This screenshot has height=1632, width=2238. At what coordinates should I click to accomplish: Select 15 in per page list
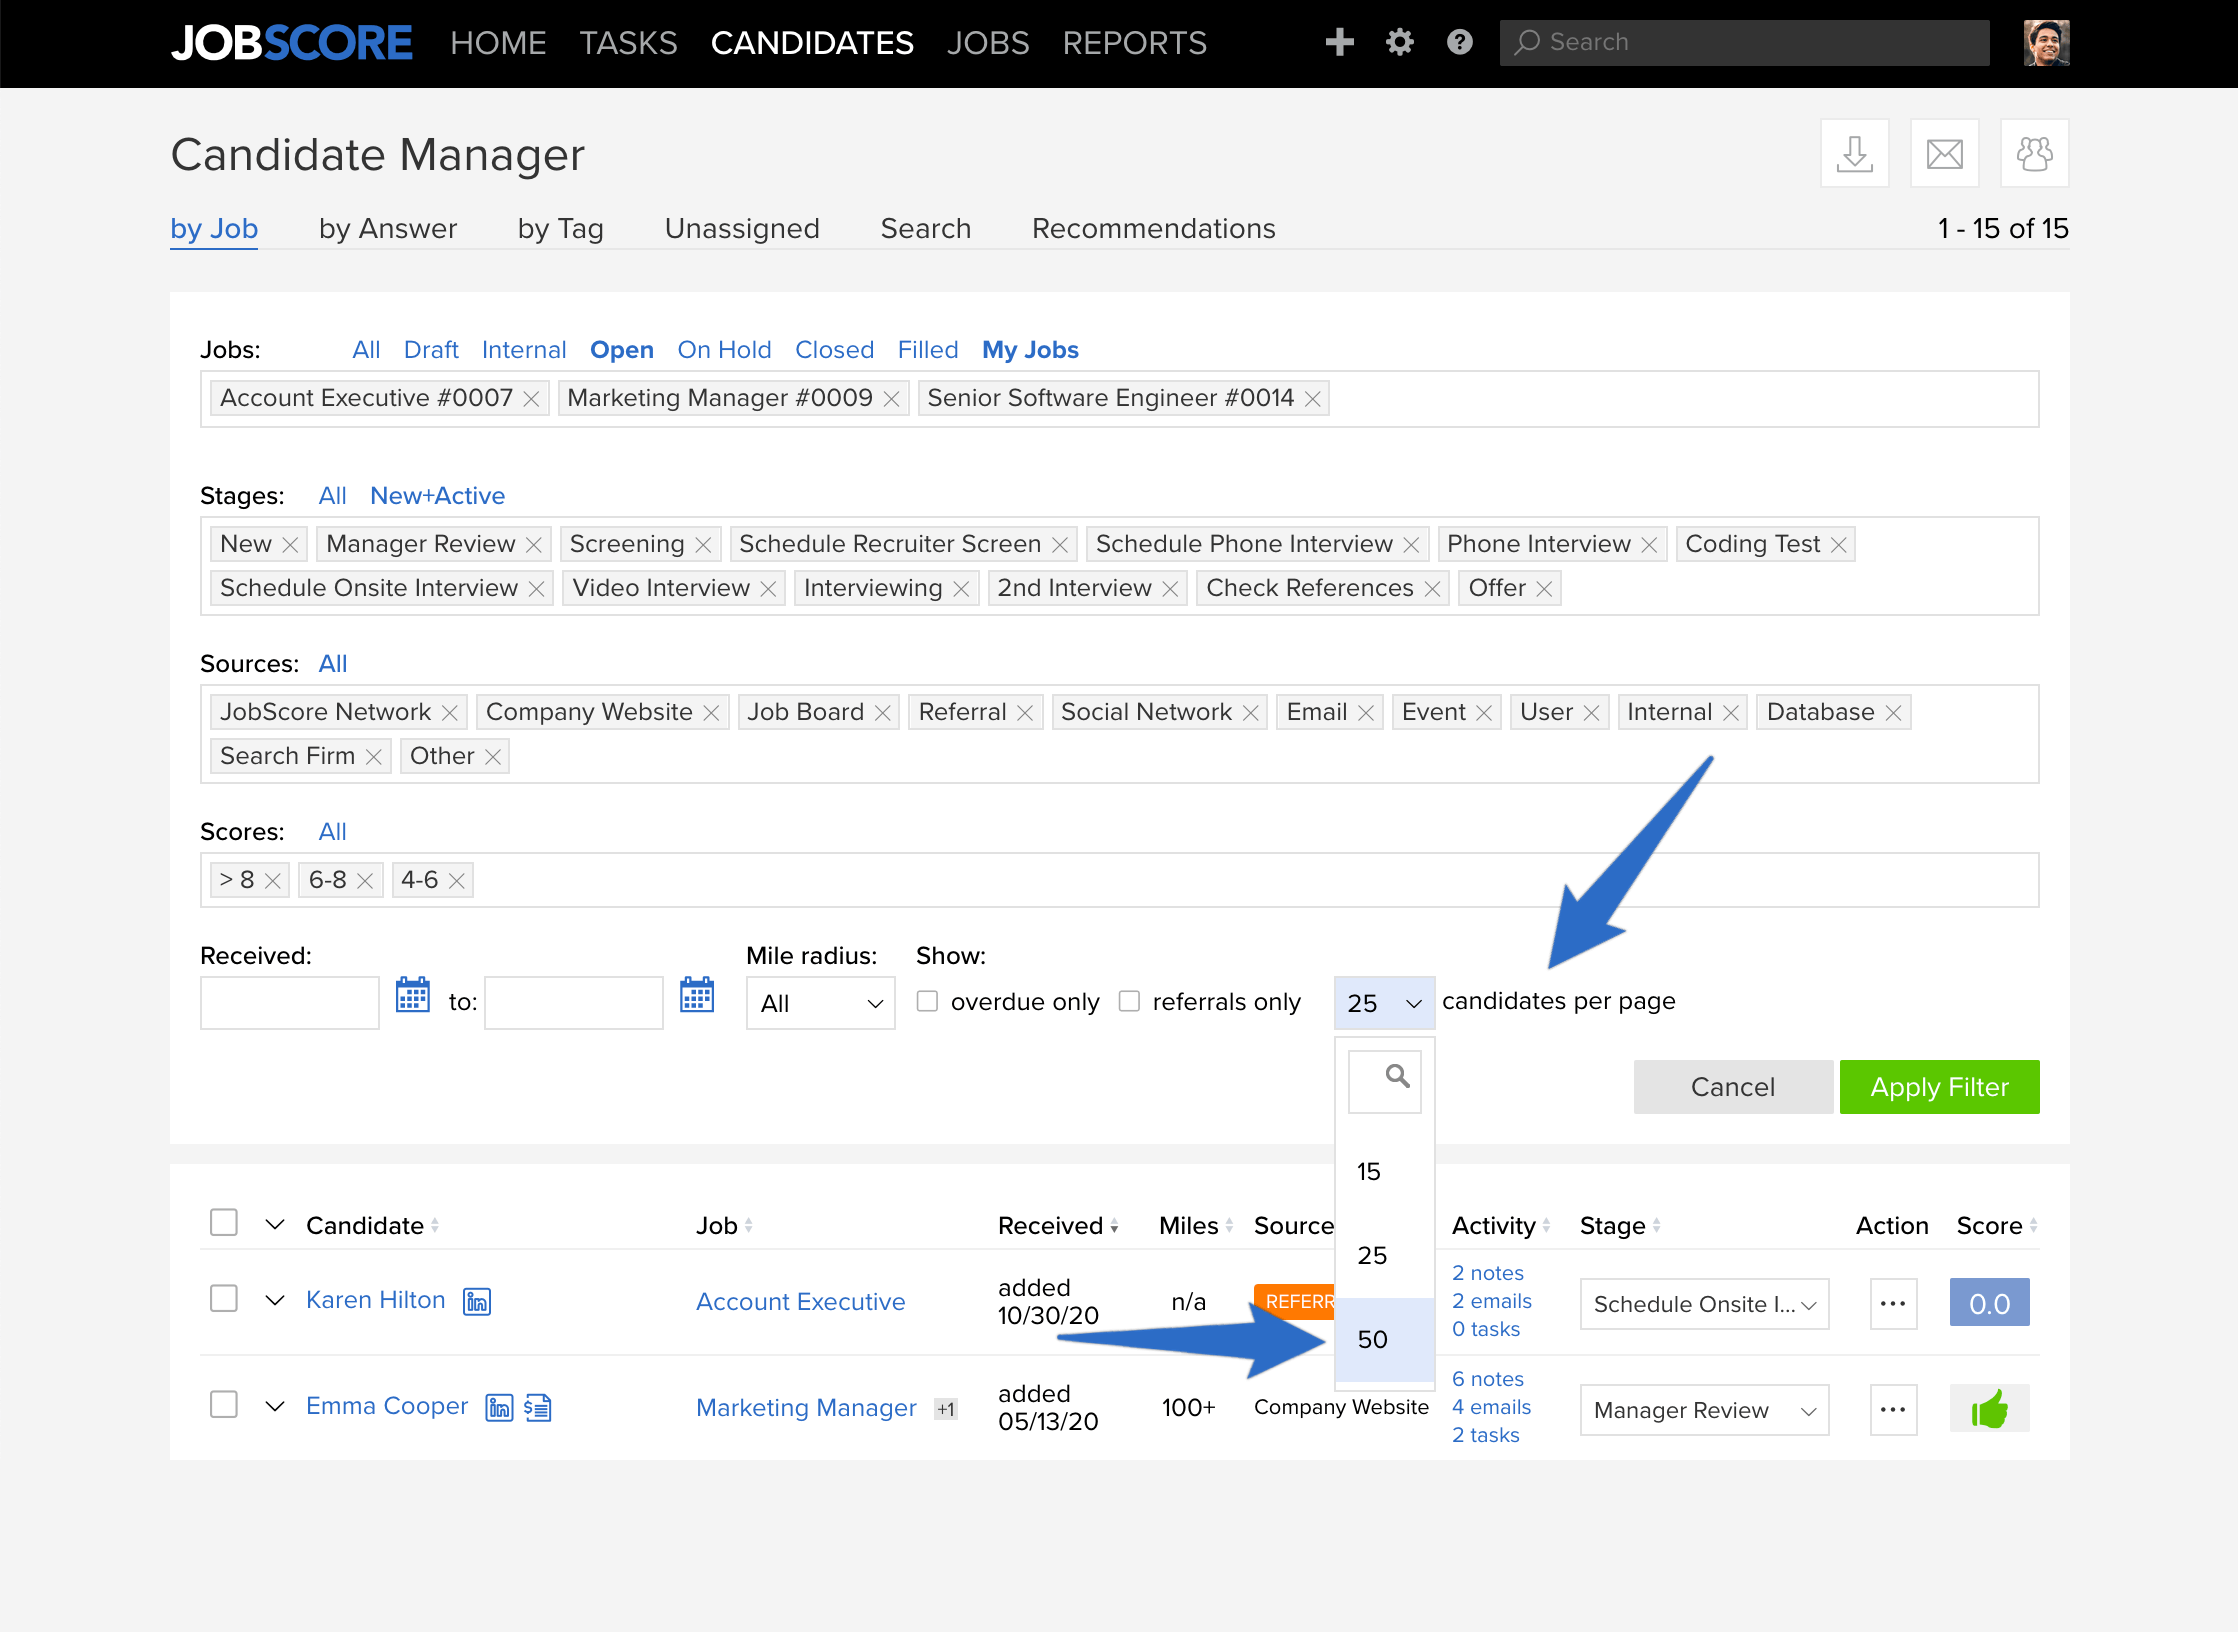tap(1384, 1172)
